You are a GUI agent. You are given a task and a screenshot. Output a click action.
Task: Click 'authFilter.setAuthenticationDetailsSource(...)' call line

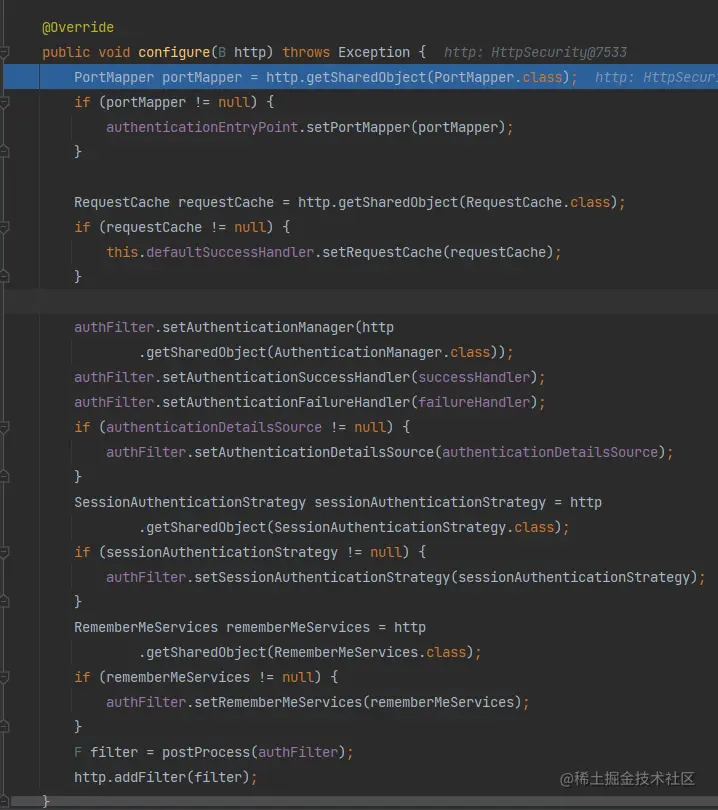(x=389, y=453)
